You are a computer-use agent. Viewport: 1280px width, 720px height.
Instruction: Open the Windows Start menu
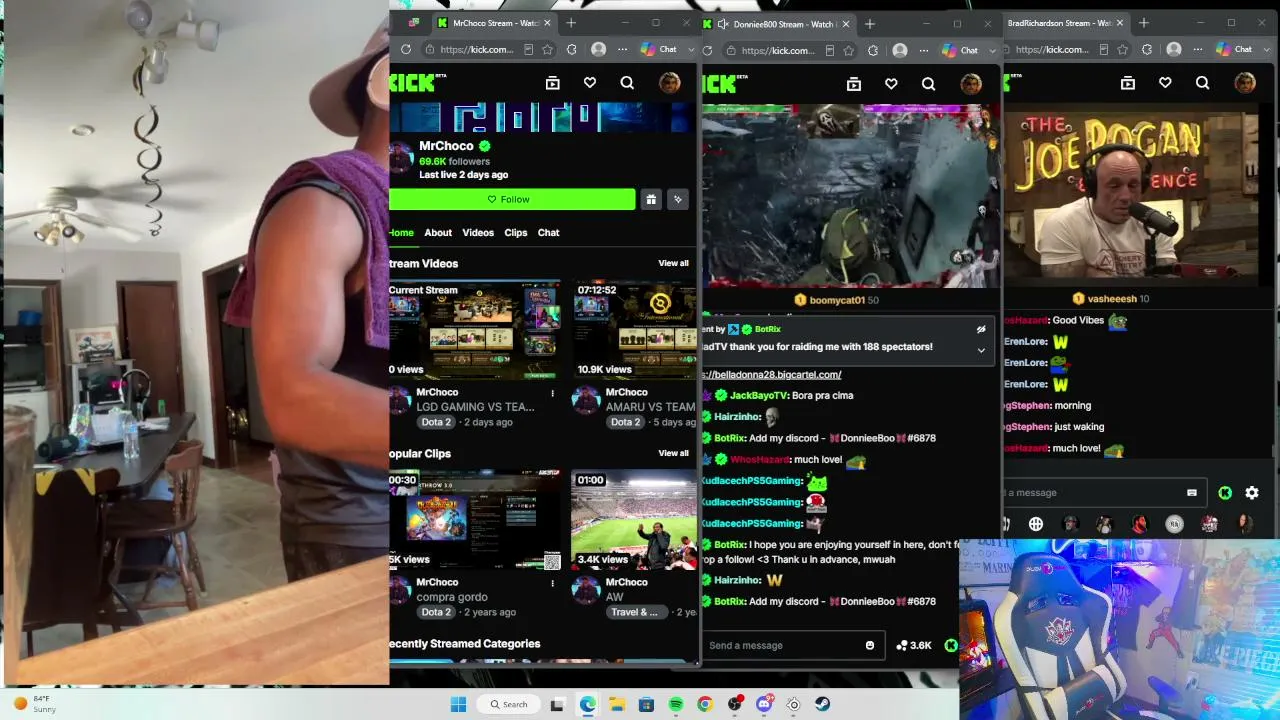[x=458, y=704]
